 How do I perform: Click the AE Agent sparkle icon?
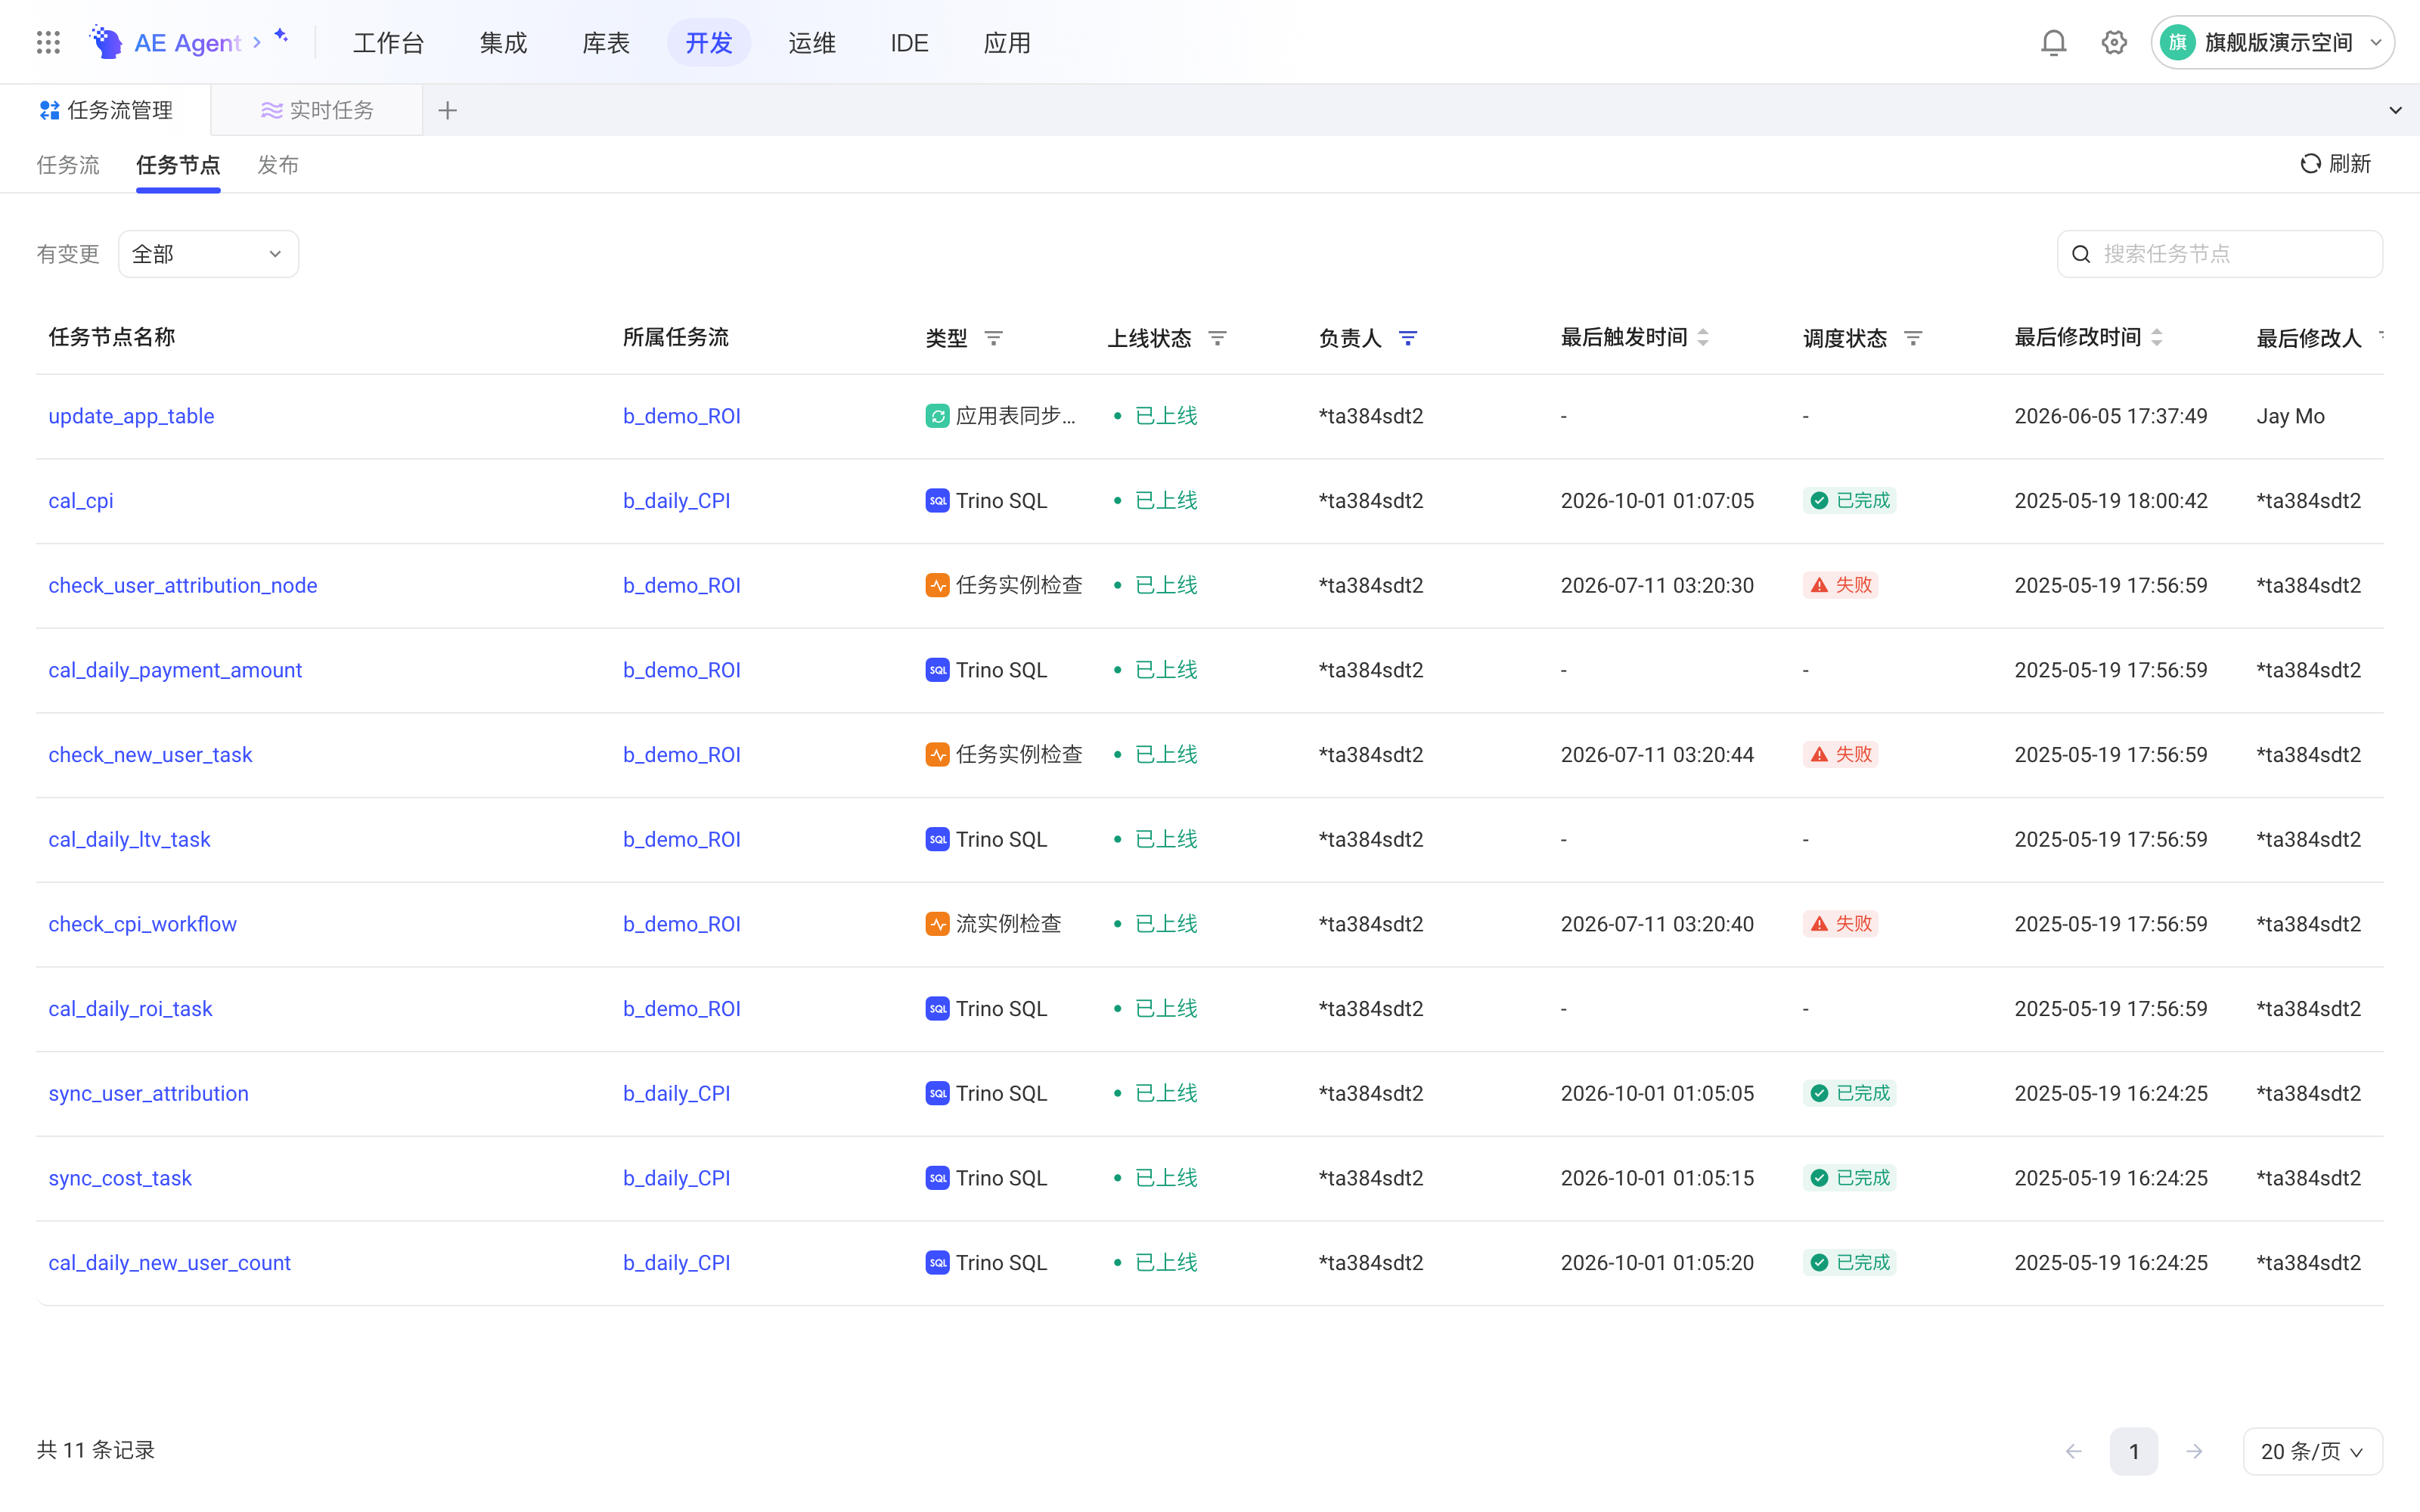(281, 36)
